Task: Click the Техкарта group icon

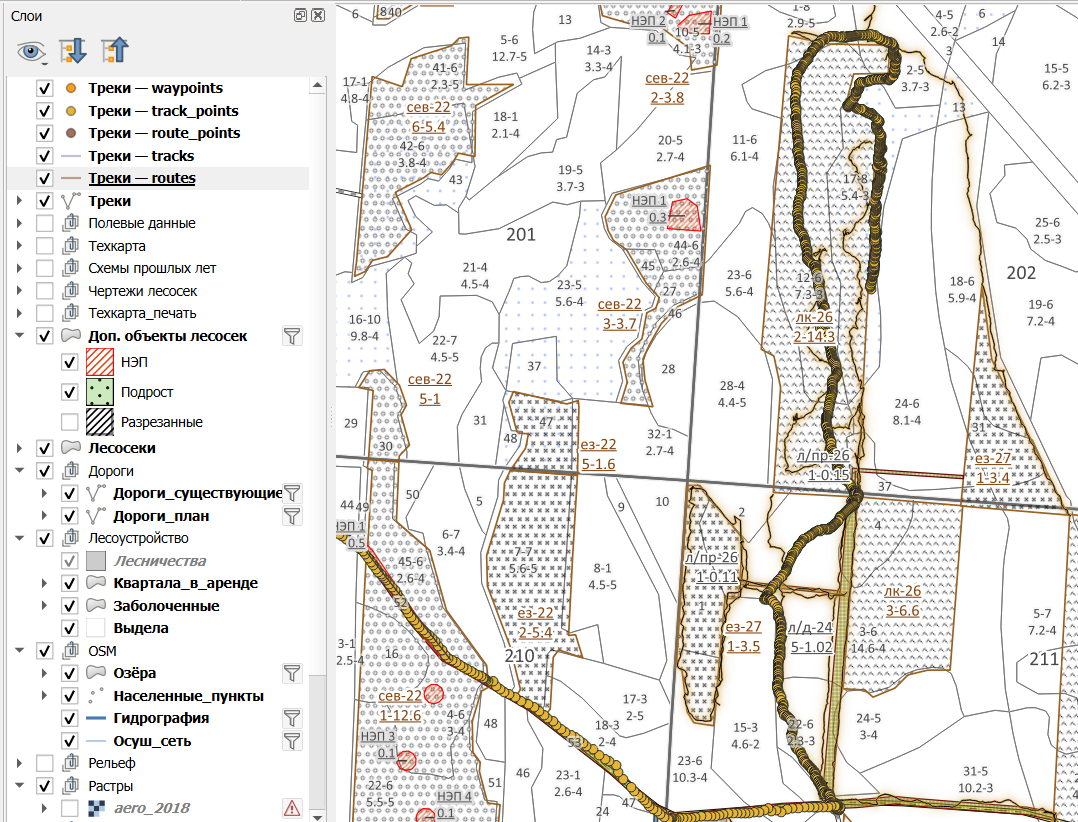Action: click(71, 246)
